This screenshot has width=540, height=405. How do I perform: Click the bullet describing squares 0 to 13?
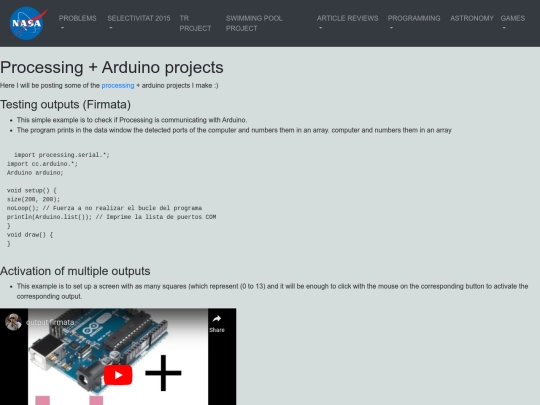pos(272,291)
